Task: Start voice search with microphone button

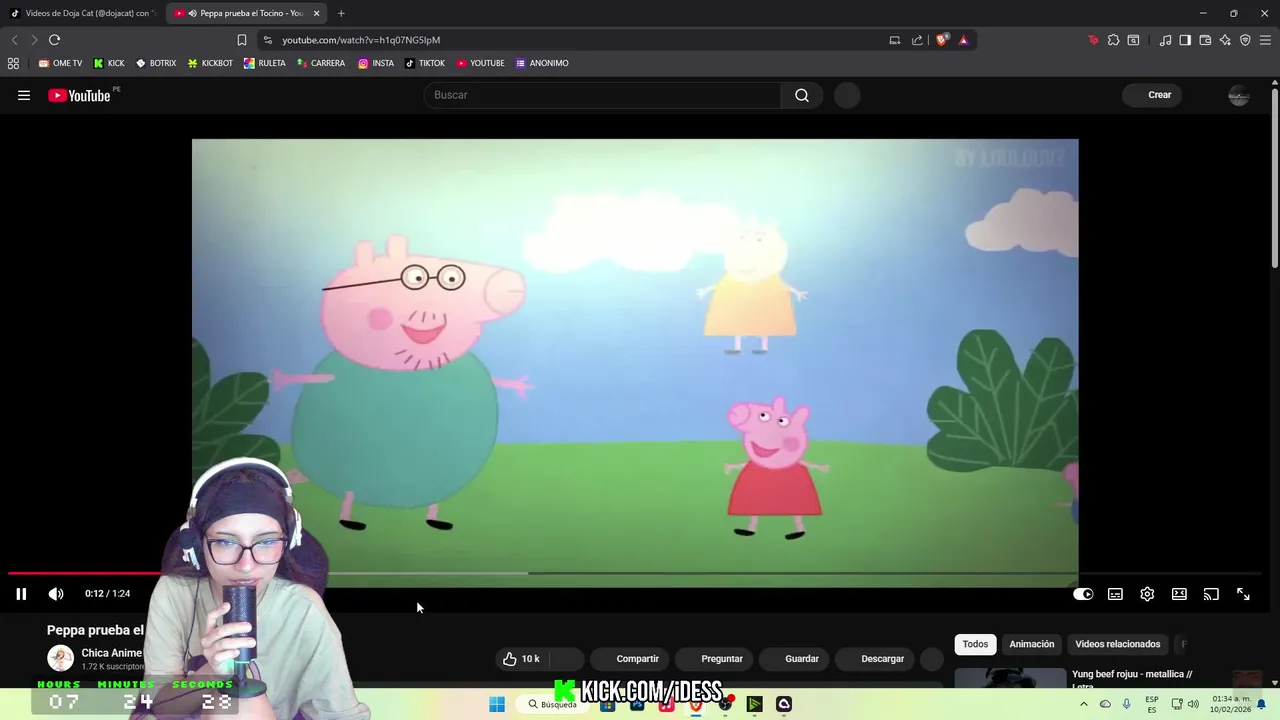Action: tap(847, 95)
